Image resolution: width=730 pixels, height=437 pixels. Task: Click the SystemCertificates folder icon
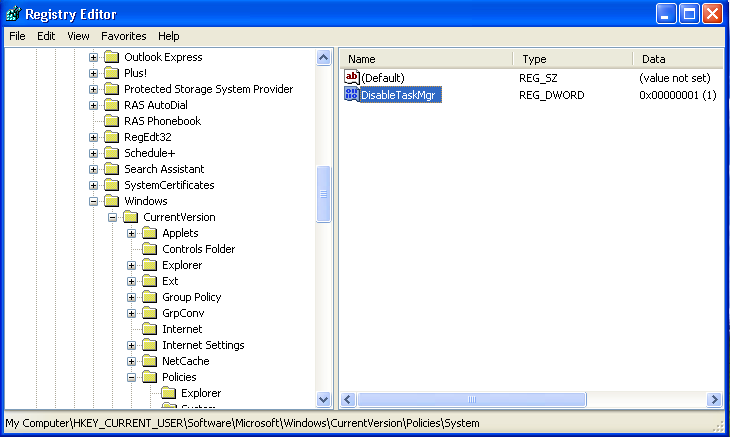[x=111, y=185]
